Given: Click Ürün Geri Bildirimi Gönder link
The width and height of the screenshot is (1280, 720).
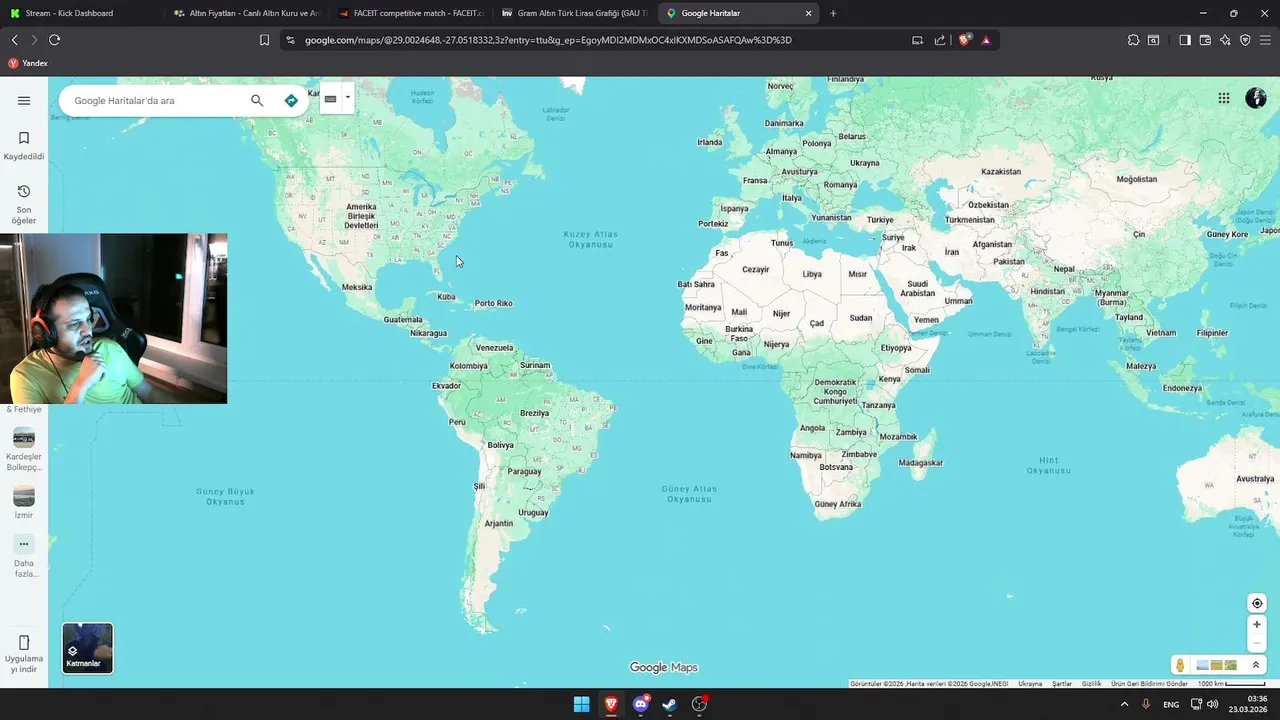Looking at the screenshot, I should point(1149,684).
